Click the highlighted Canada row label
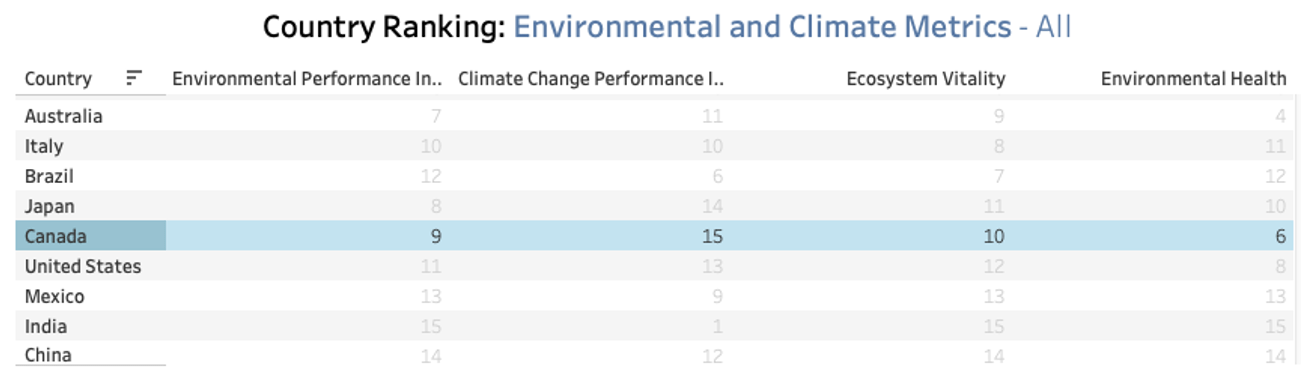Viewport: 1316px width, 392px height. (56, 237)
